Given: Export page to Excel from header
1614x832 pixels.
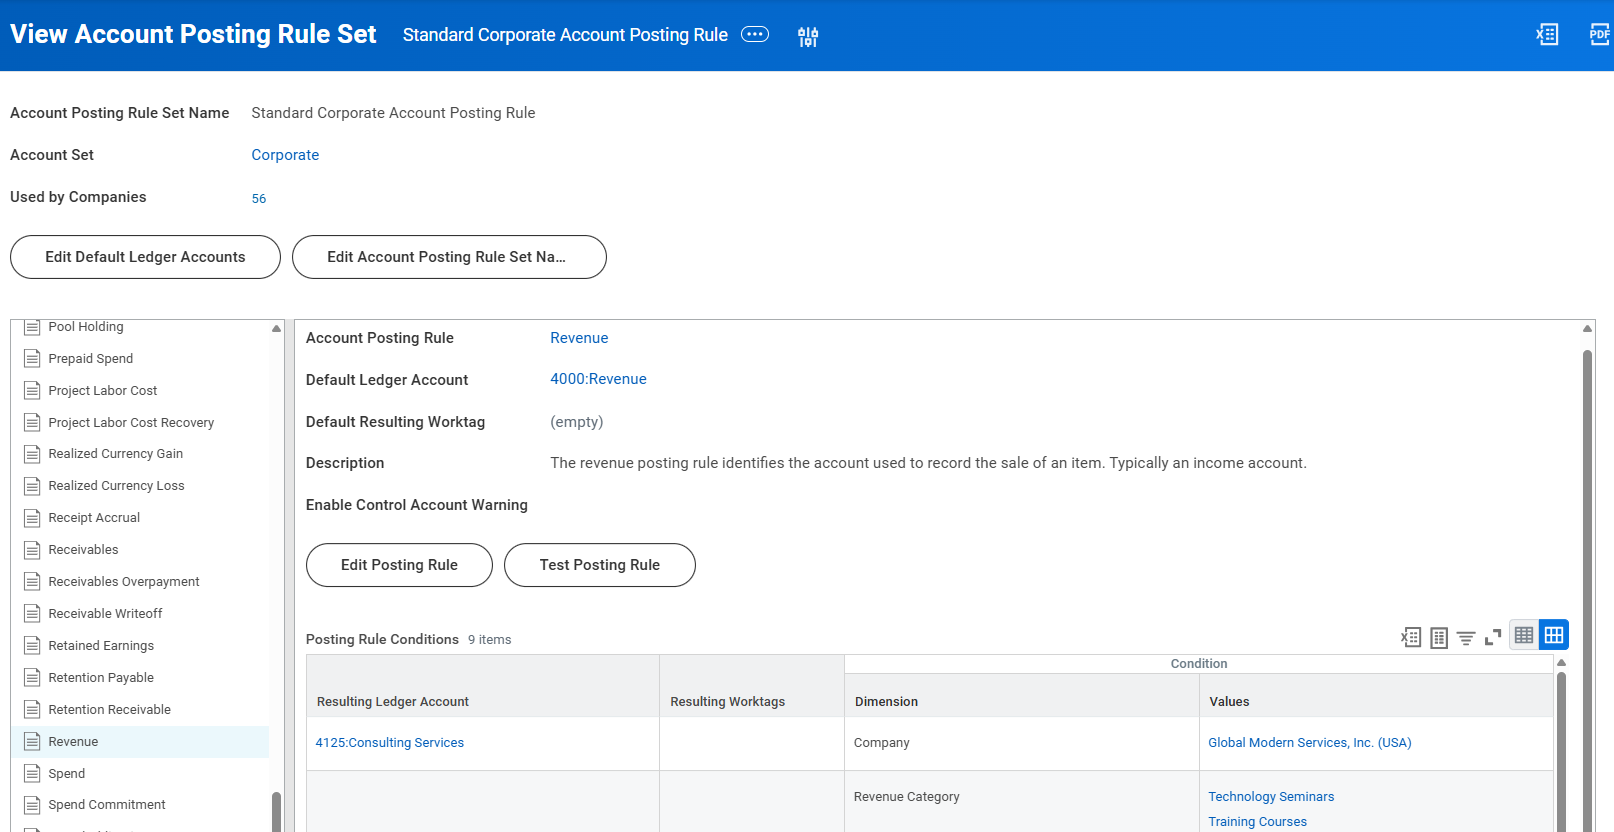Looking at the screenshot, I should 1547,34.
